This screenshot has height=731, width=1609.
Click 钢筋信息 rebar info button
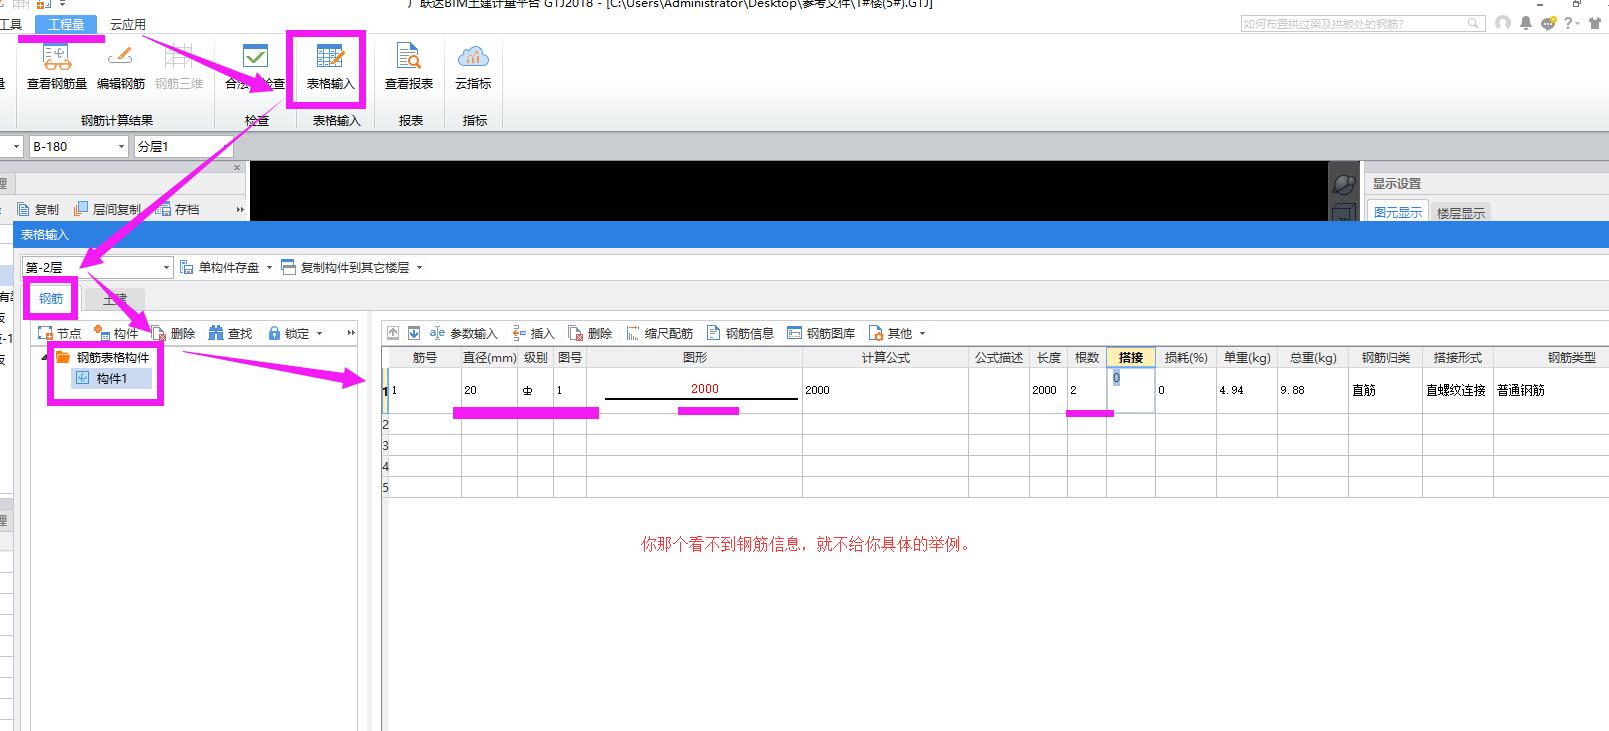tap(740, 333)
